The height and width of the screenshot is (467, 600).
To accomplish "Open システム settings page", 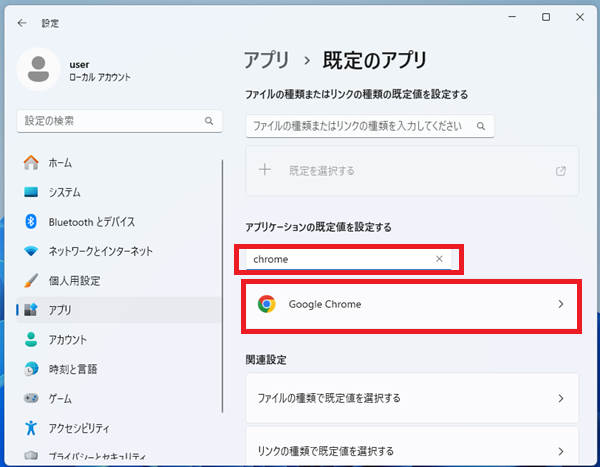I will [x=119, y=192].
